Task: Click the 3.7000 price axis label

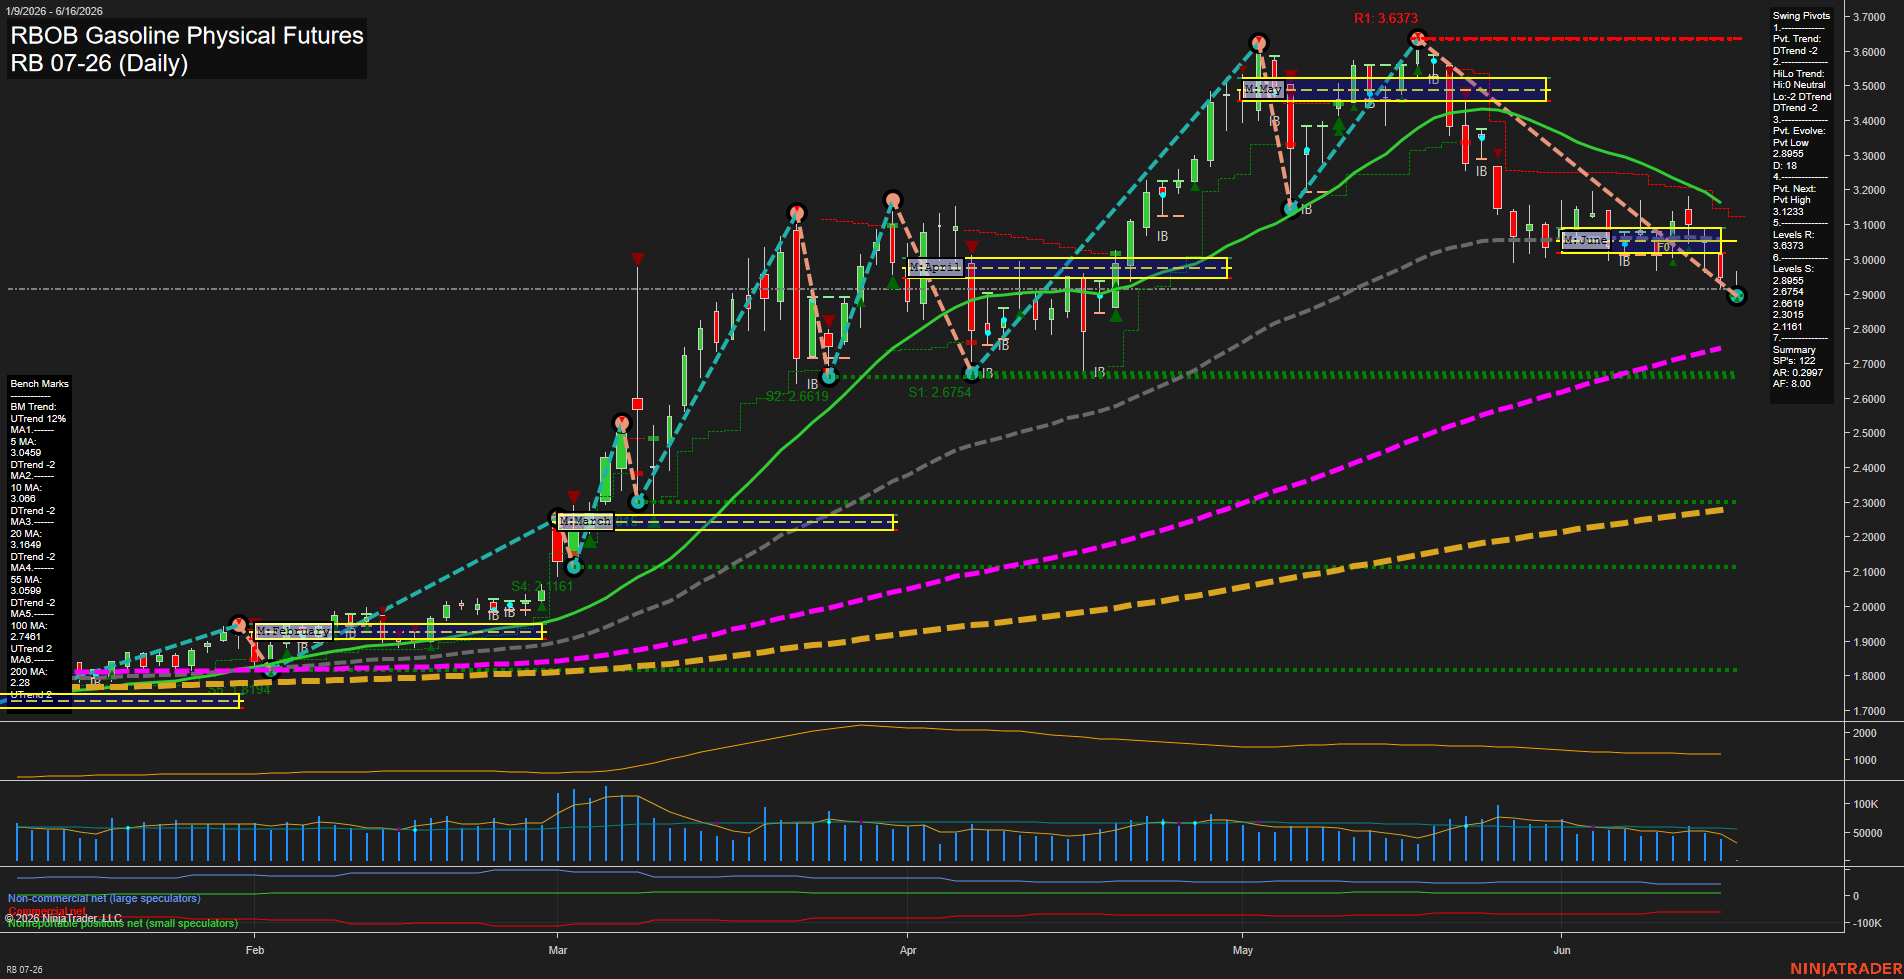Action: tap(1869, 17)
